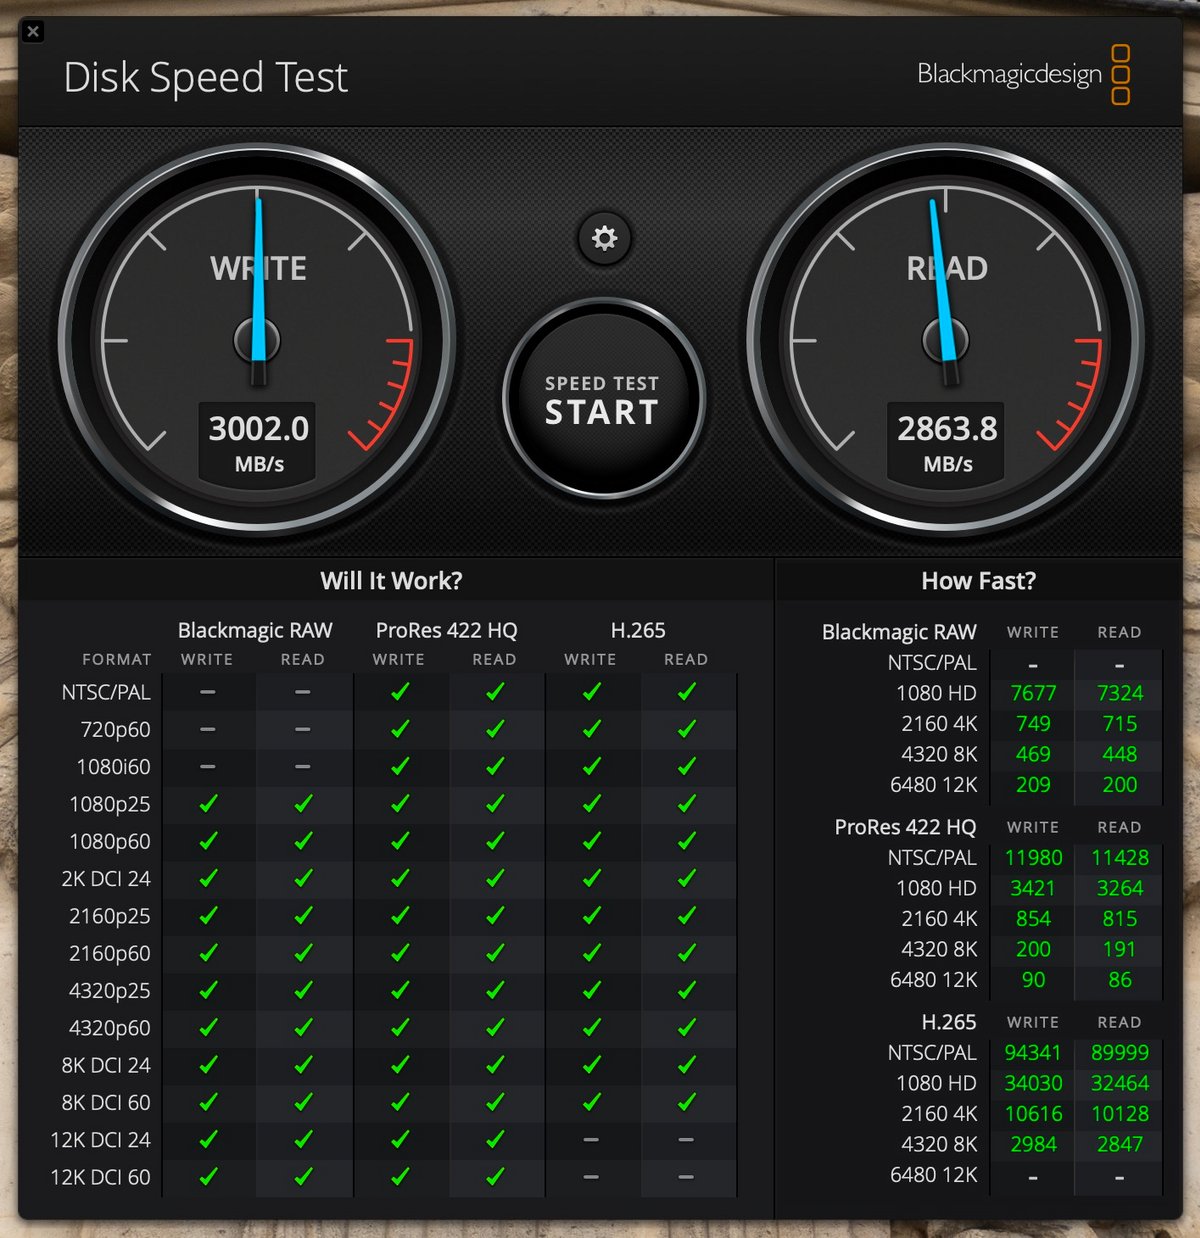The width and height of the screenshot is (1200, 1238).
Task: Click Blackmagic RAW write dash for NTSC/PAL format
Action: (x=207, y=692)
